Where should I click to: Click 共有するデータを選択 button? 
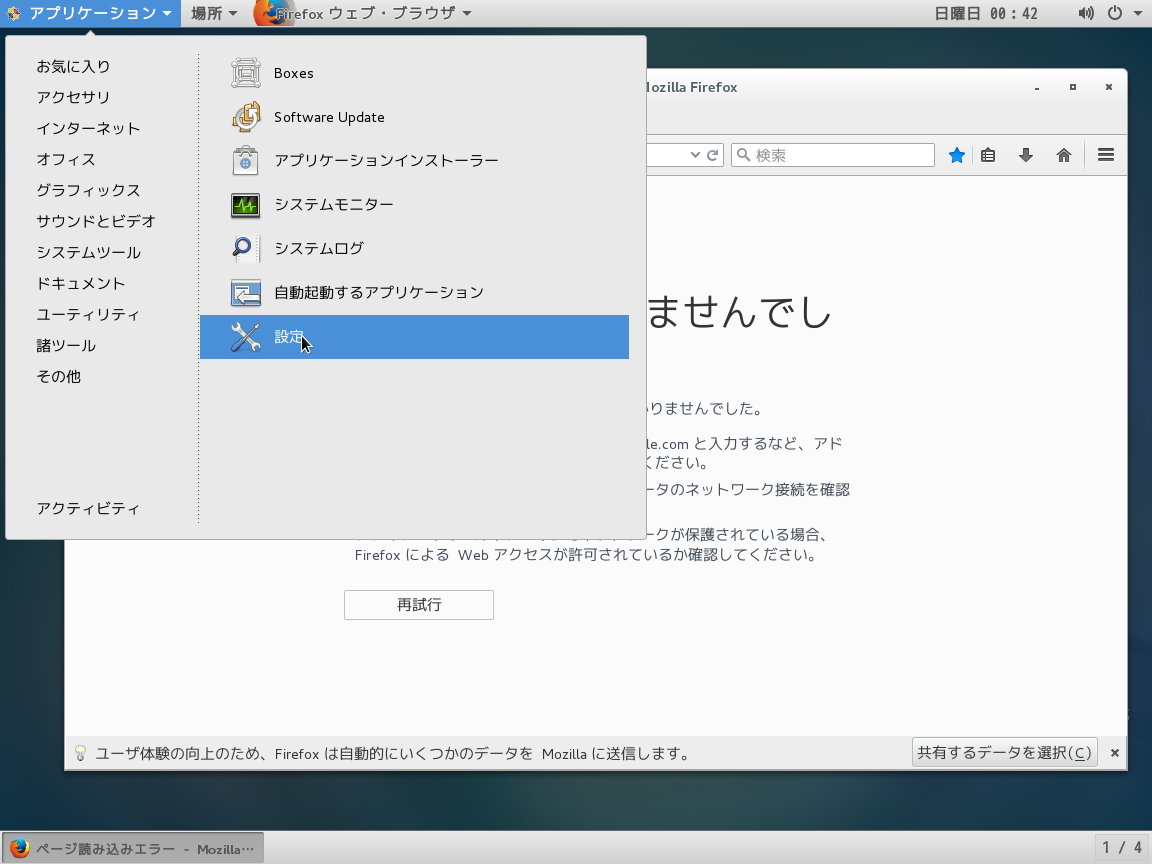[1004, 752]
